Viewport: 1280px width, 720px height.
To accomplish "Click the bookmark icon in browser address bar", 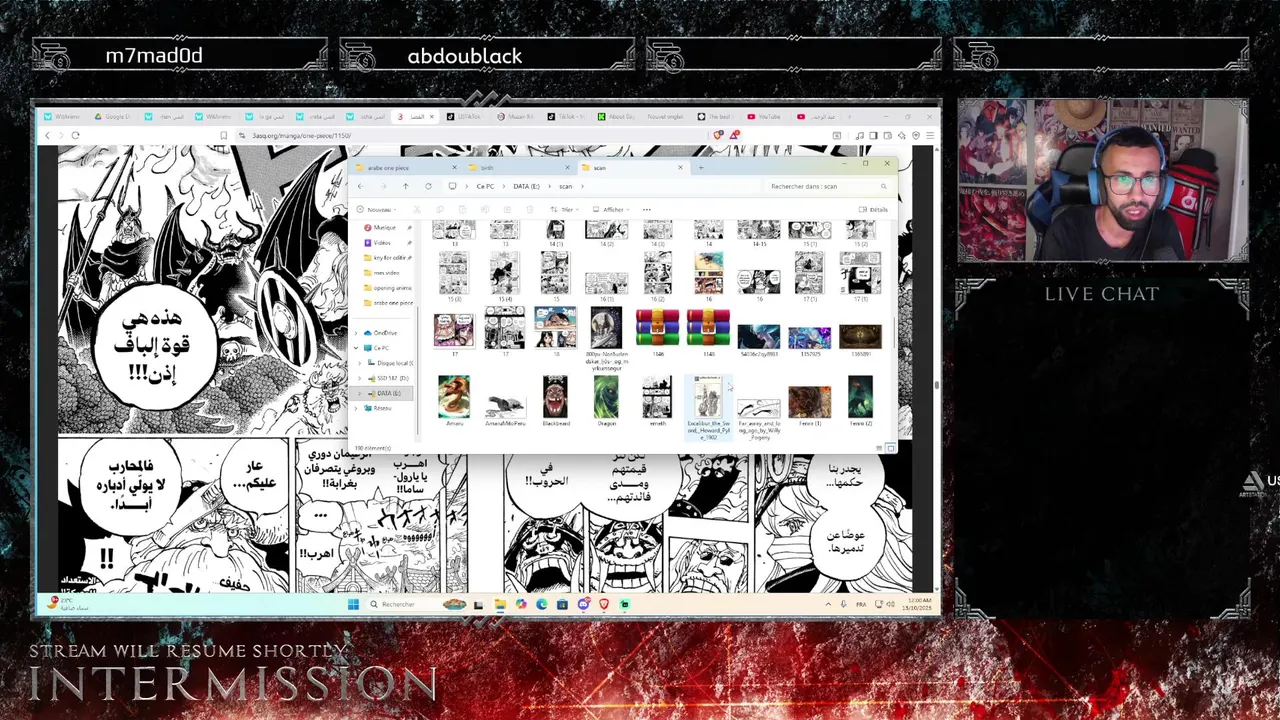I will [x=223, y=135].
